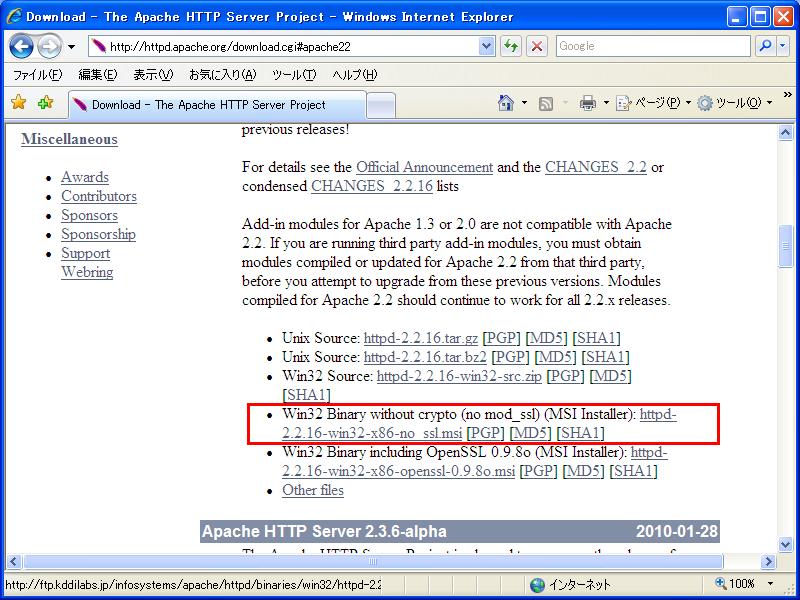This screenshot has height=600, width=800.
Task: Open SHA1 link for no_ssl.msi installer
Action: click(x=580, y=433)
